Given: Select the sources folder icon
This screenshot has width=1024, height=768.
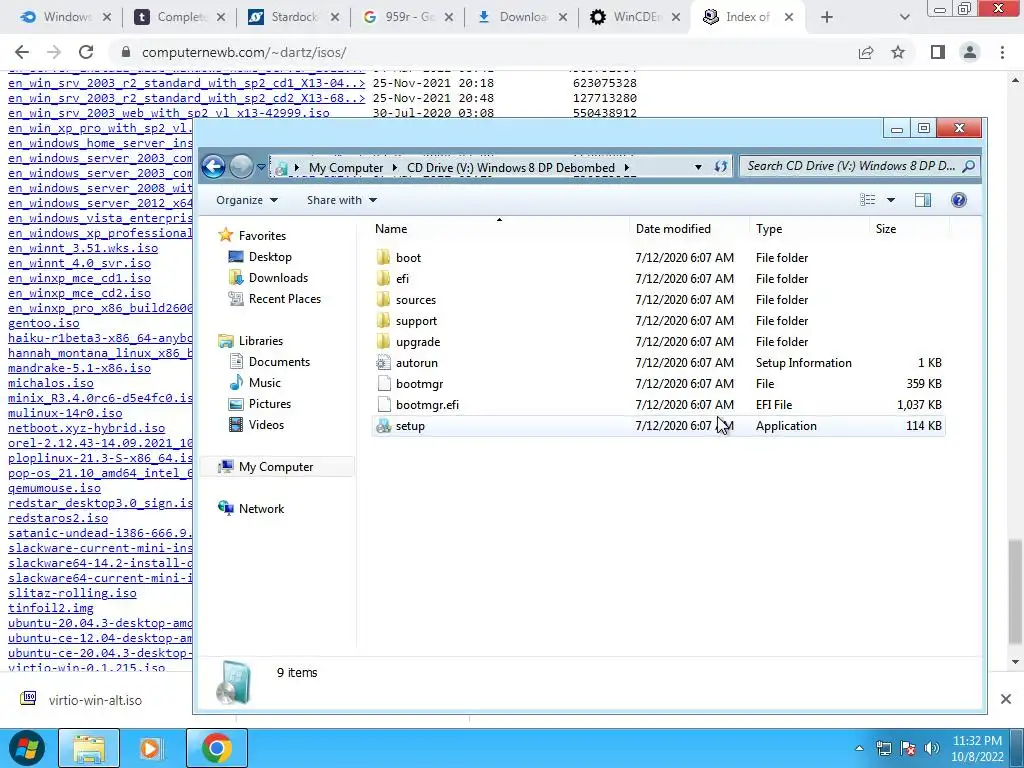Looking at the screenshot, I should 383,299.
